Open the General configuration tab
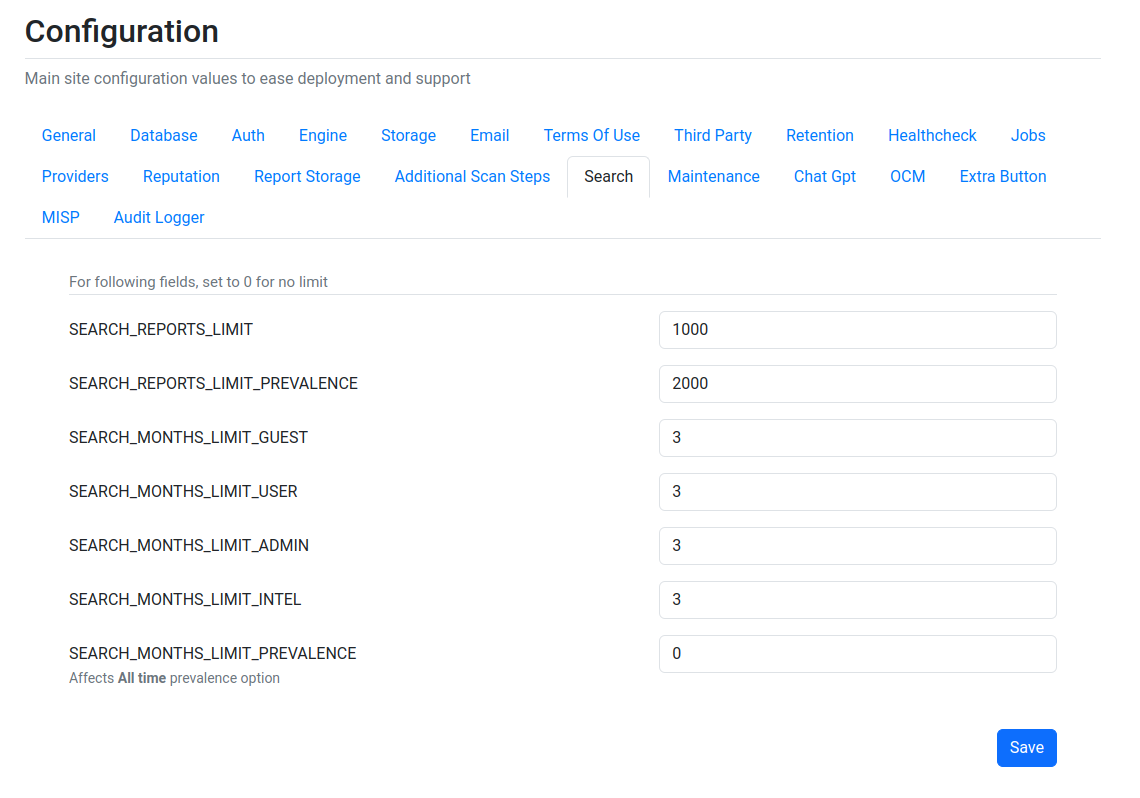This screenshot has height=798, width=1140. click(x=68, y=136)
